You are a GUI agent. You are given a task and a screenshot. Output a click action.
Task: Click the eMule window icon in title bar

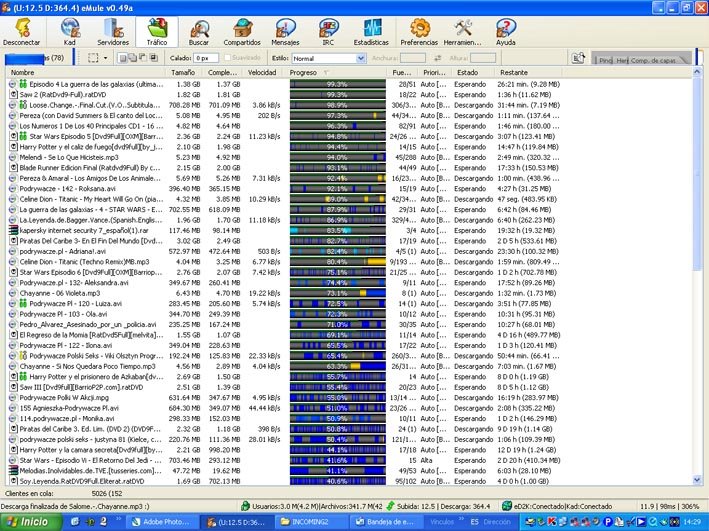(6, 8)
